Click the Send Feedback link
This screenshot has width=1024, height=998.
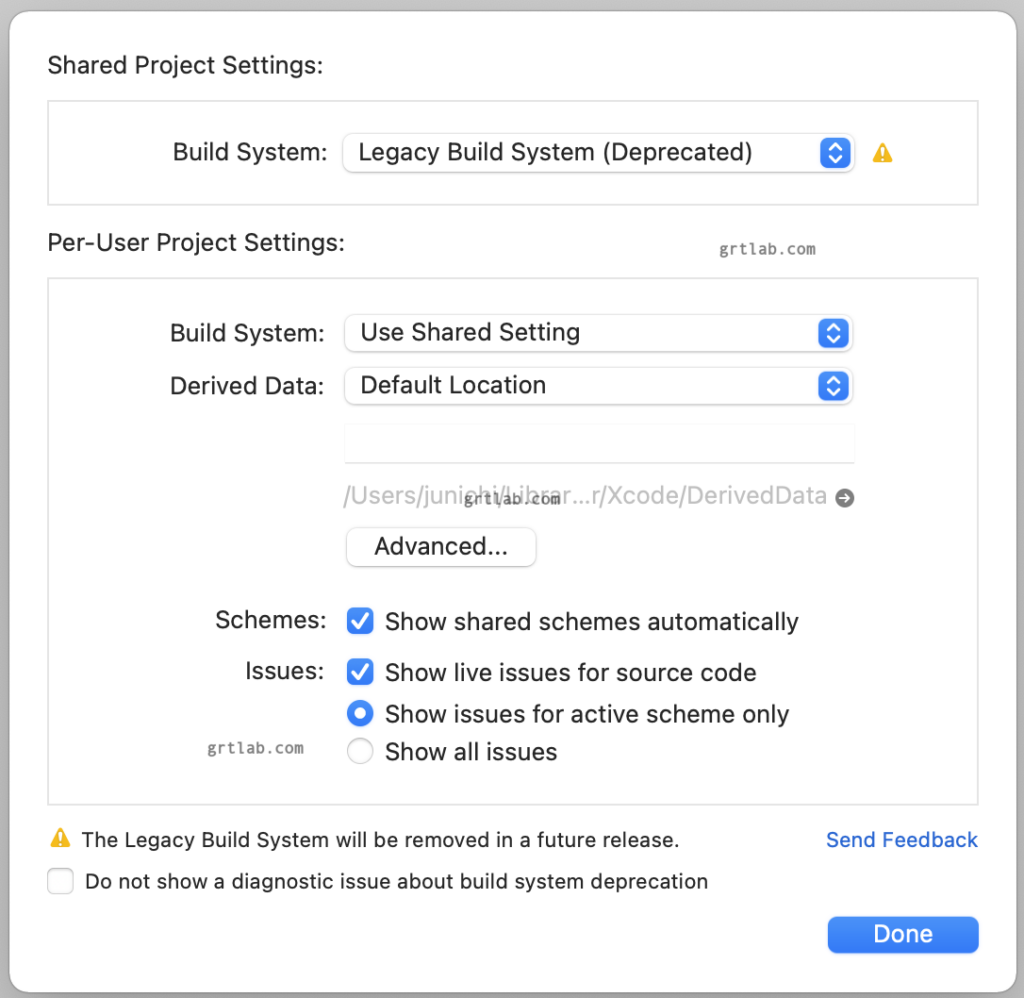901,840
